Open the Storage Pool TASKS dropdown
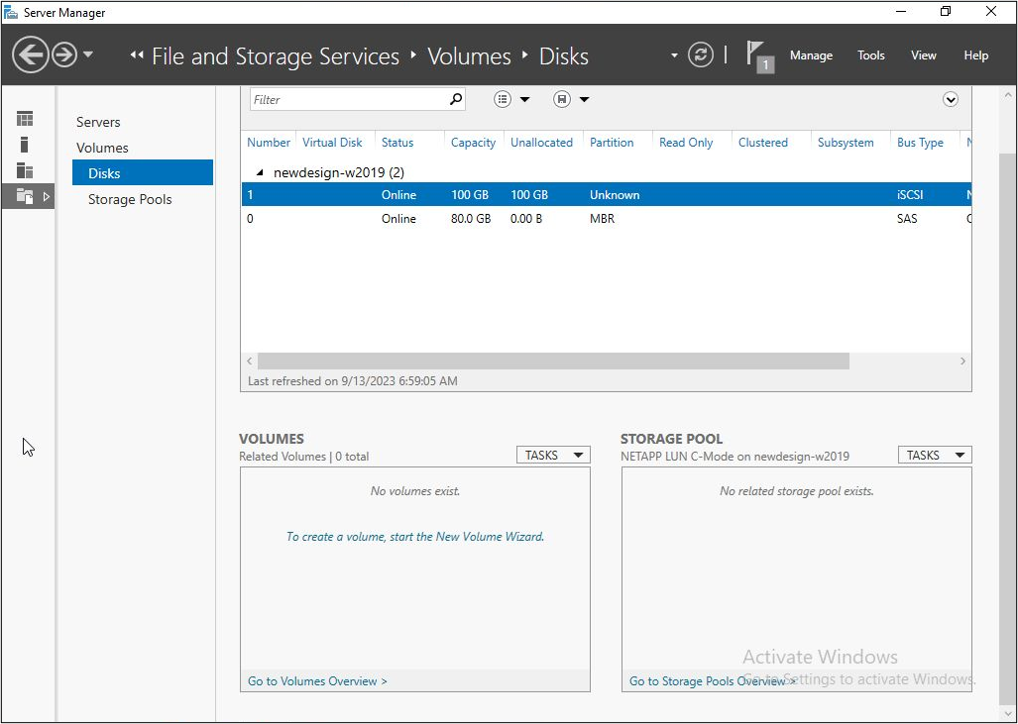This screenshot has width=1018, height=724. tap(934, 455)
